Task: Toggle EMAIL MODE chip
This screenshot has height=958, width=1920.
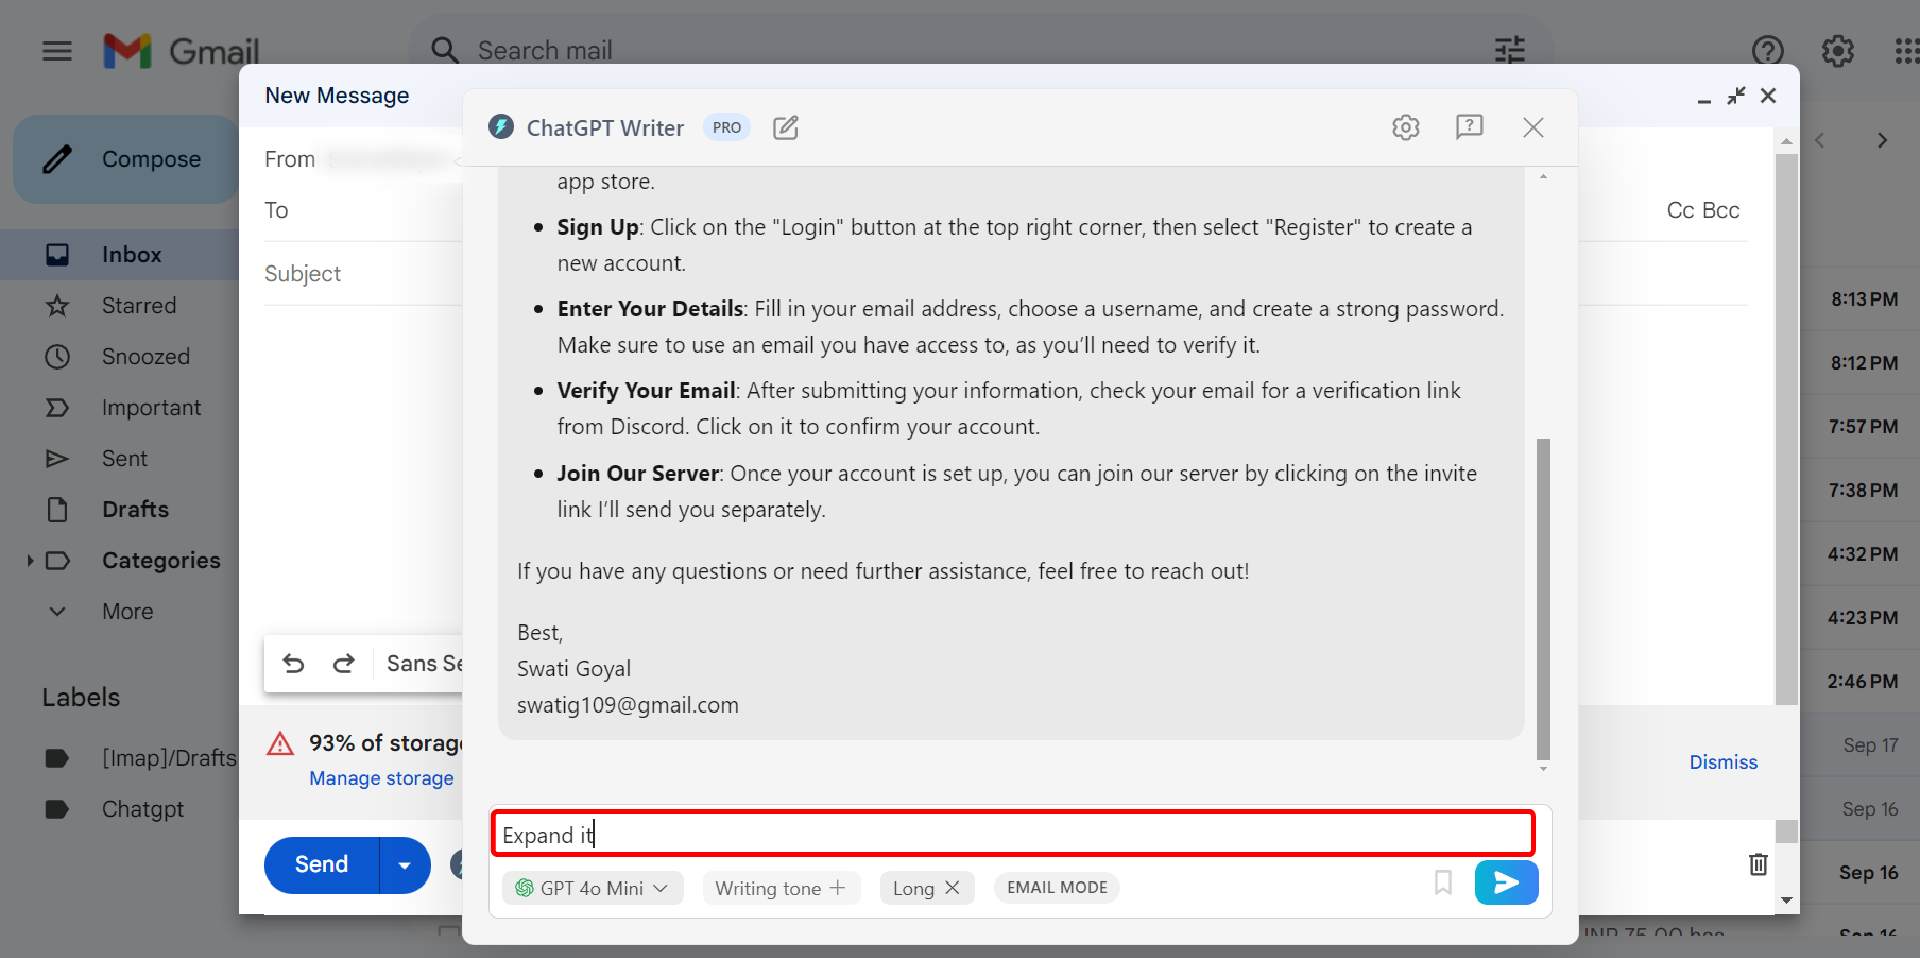Action: (1057, 887)
